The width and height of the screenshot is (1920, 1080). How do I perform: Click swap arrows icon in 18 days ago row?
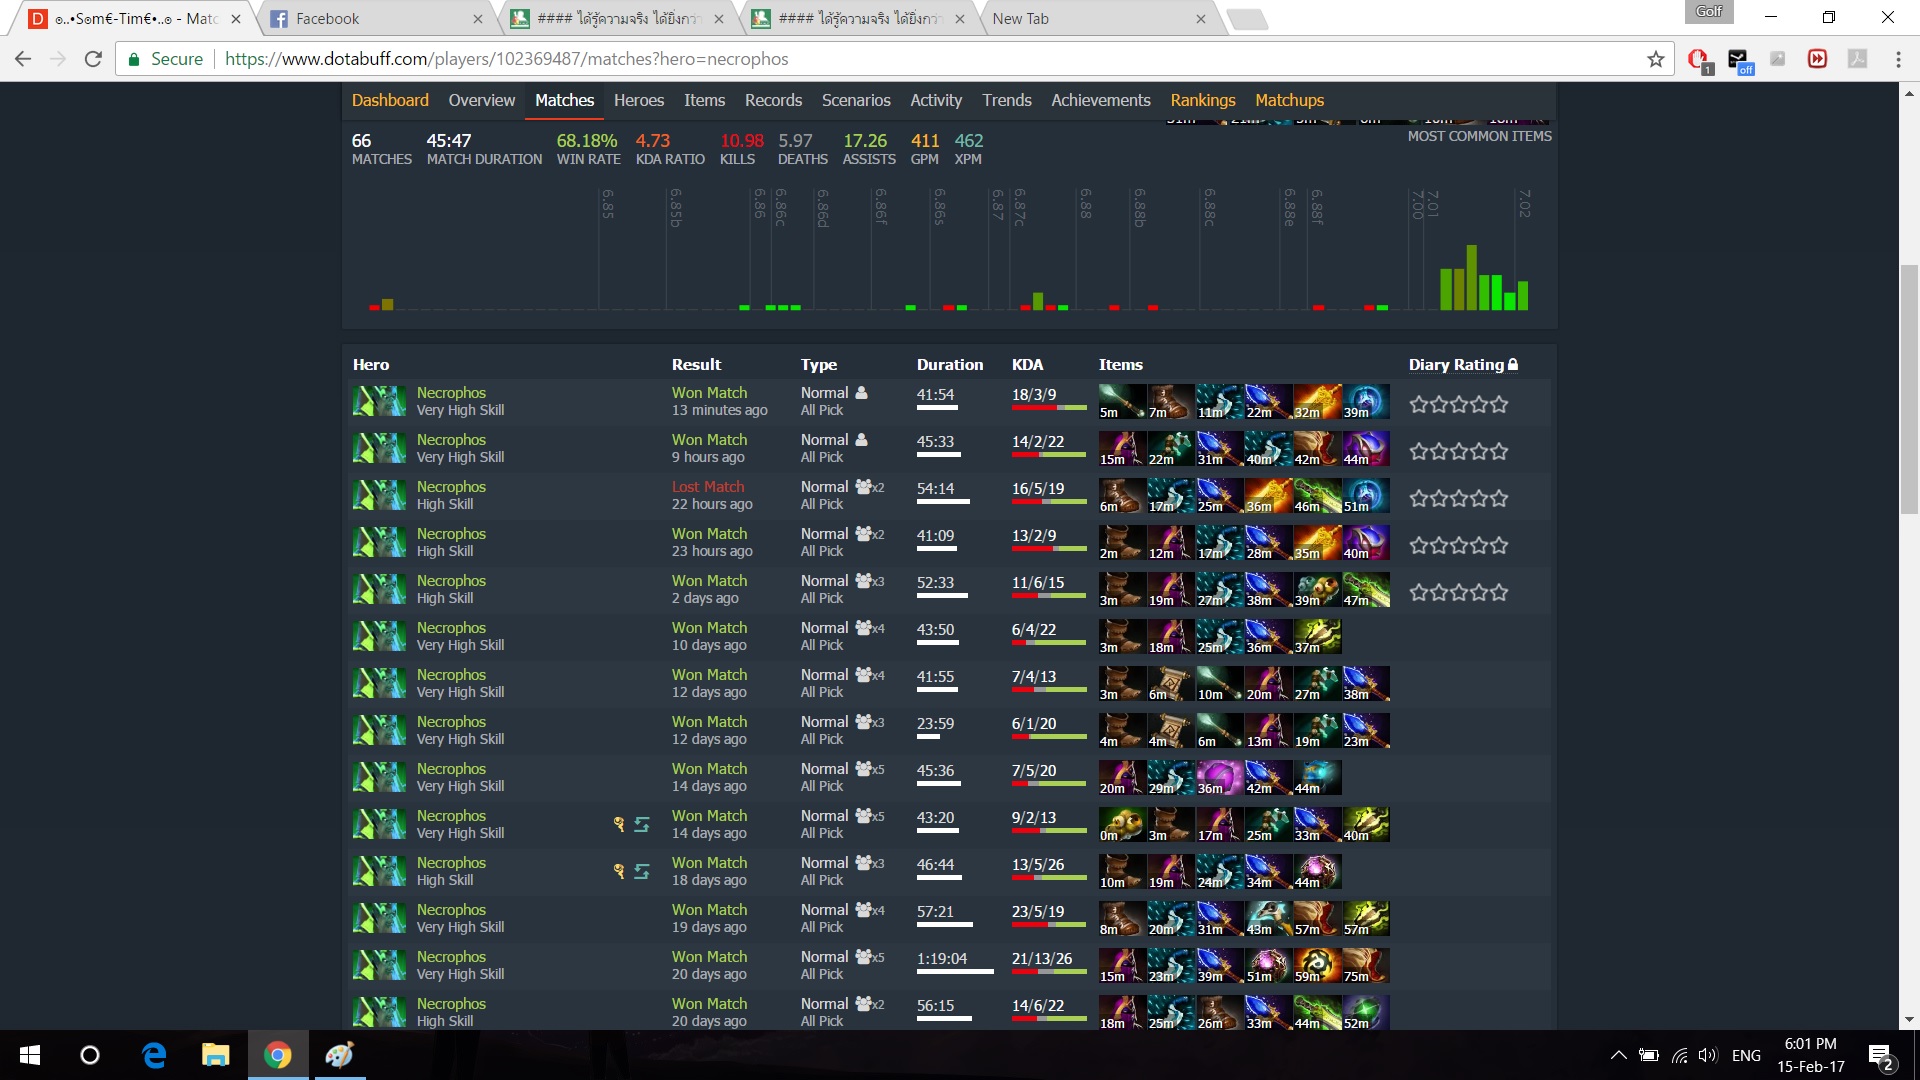[642, 871]
